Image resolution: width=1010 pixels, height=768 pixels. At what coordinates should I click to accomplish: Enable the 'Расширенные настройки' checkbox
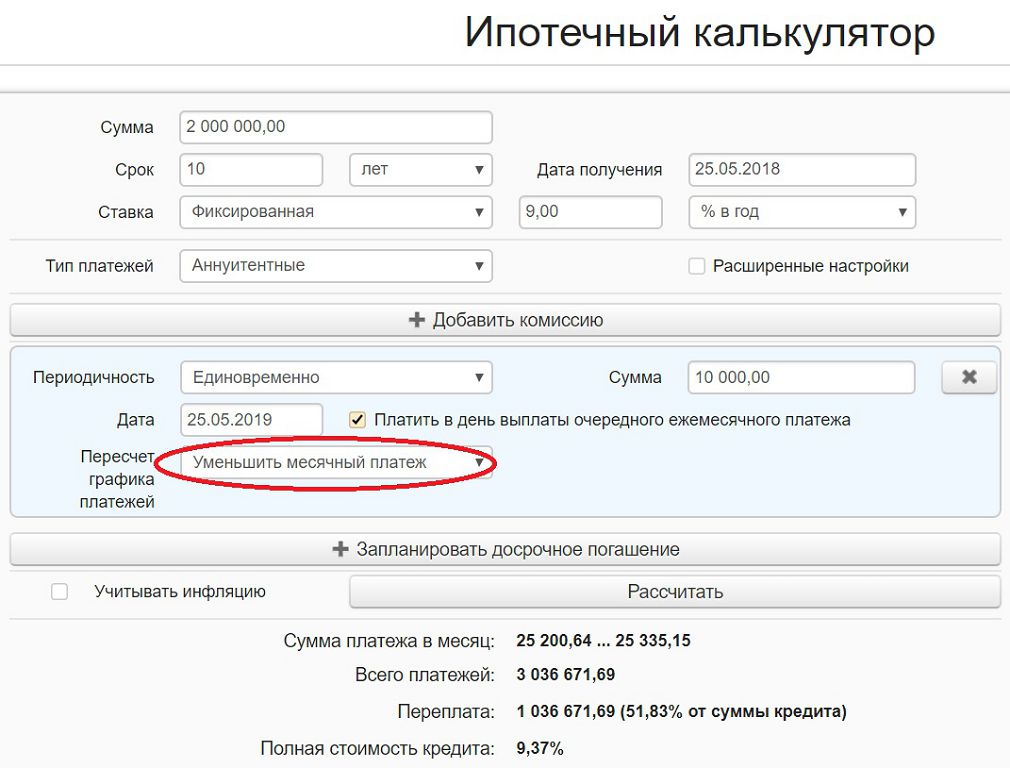tap(696, 266)
